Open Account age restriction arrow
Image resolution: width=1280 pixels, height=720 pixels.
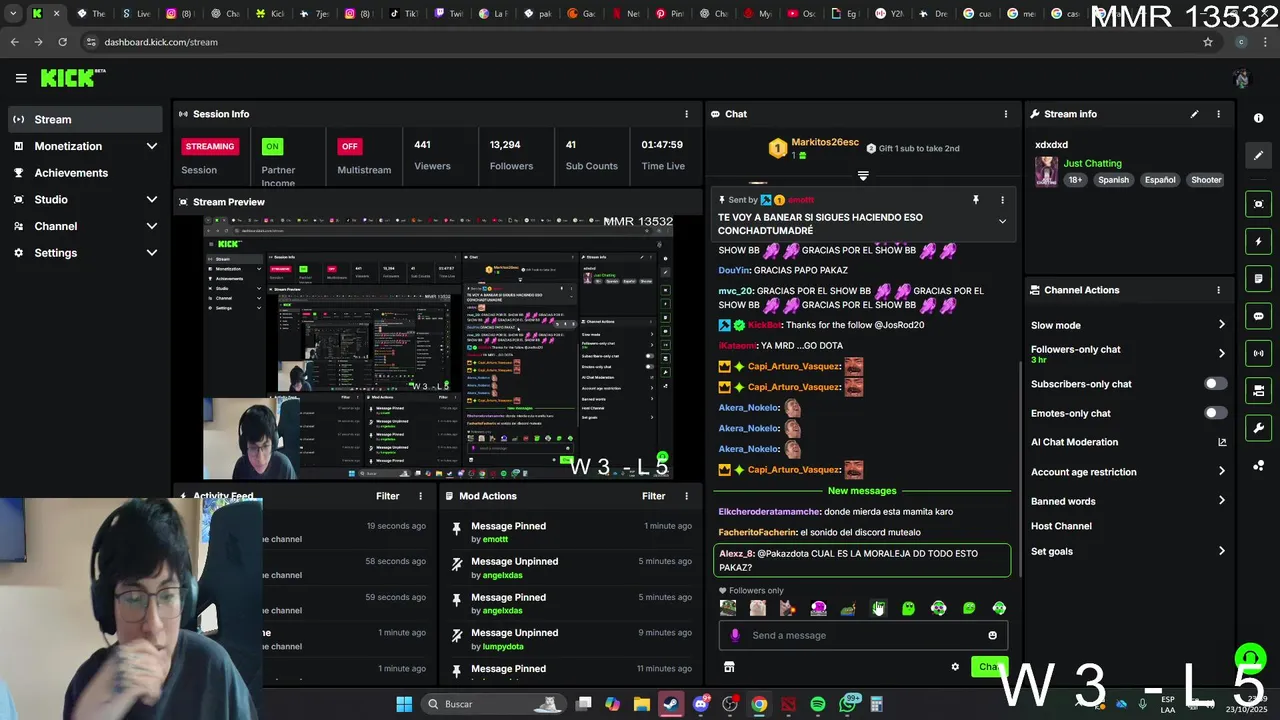point(1221,471)
